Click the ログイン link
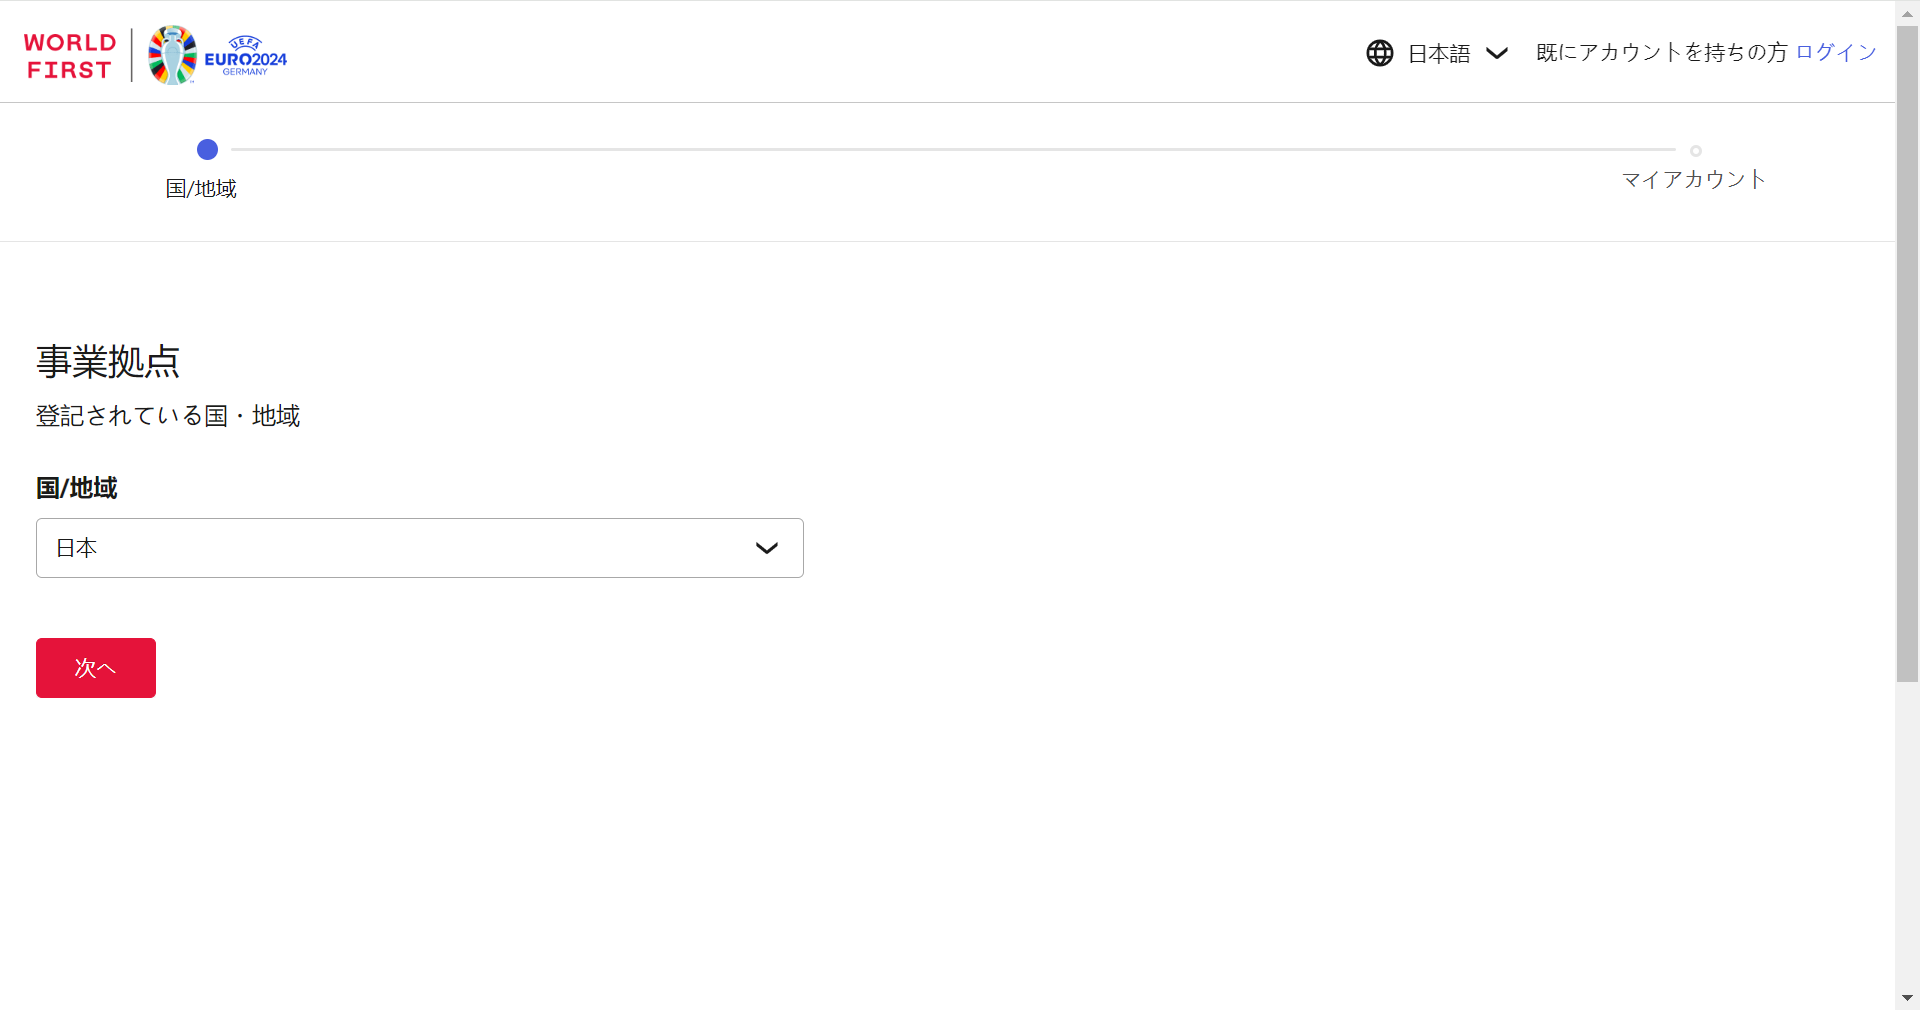The width and height of the screenshot is (1920, 1010). (x=1836, y=52)
